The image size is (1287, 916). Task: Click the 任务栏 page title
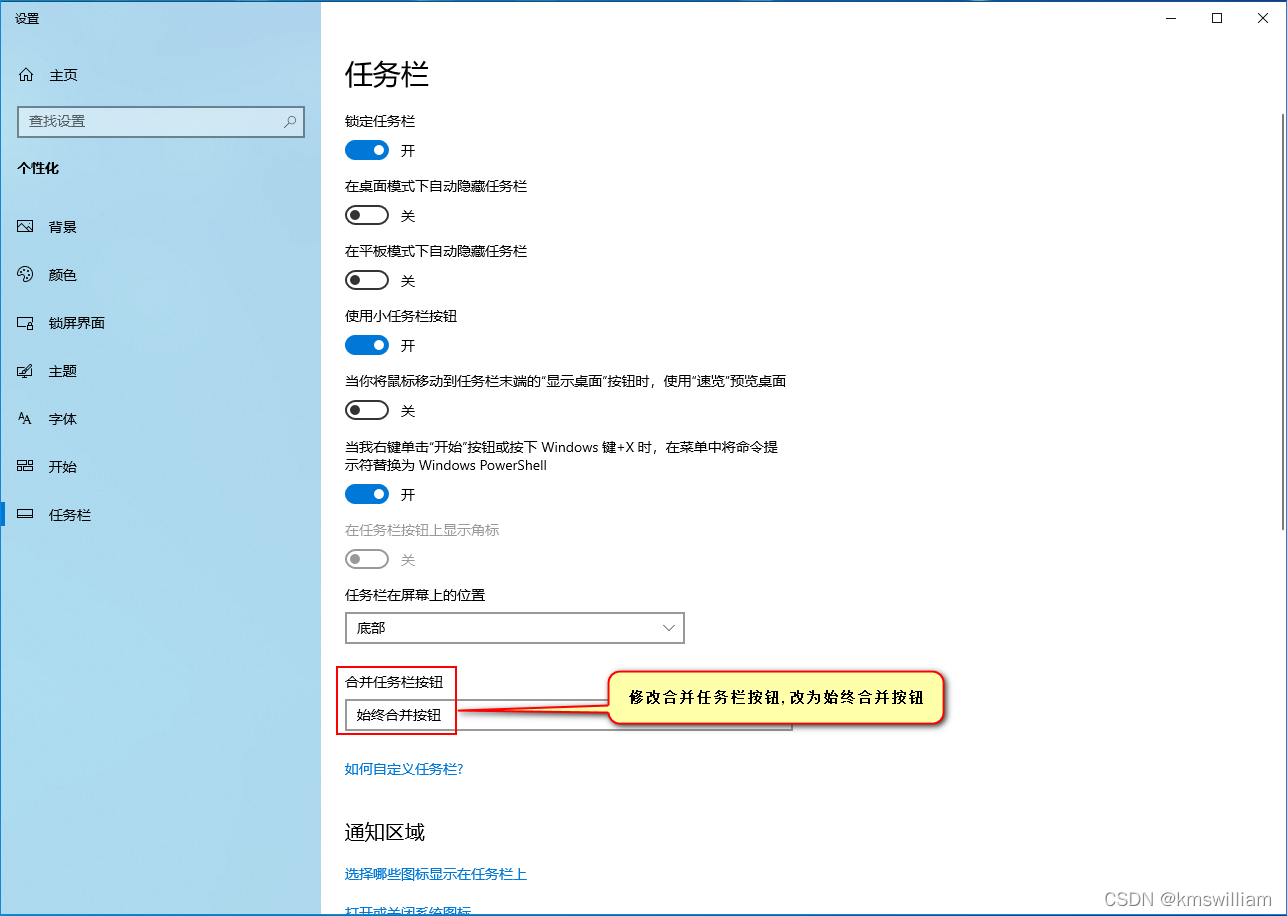click(x=387, y=75)
